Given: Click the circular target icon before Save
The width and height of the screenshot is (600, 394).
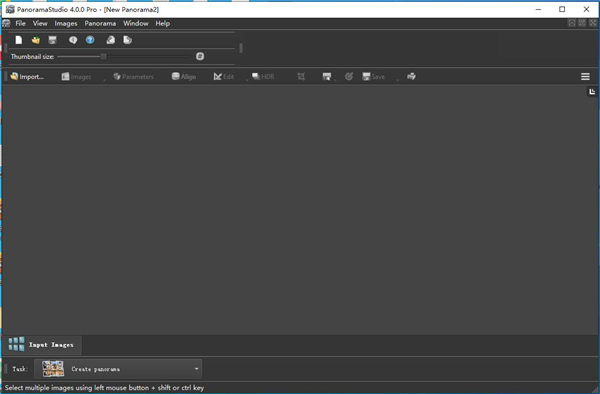Looking at the screenshot, I should (349, 77).
